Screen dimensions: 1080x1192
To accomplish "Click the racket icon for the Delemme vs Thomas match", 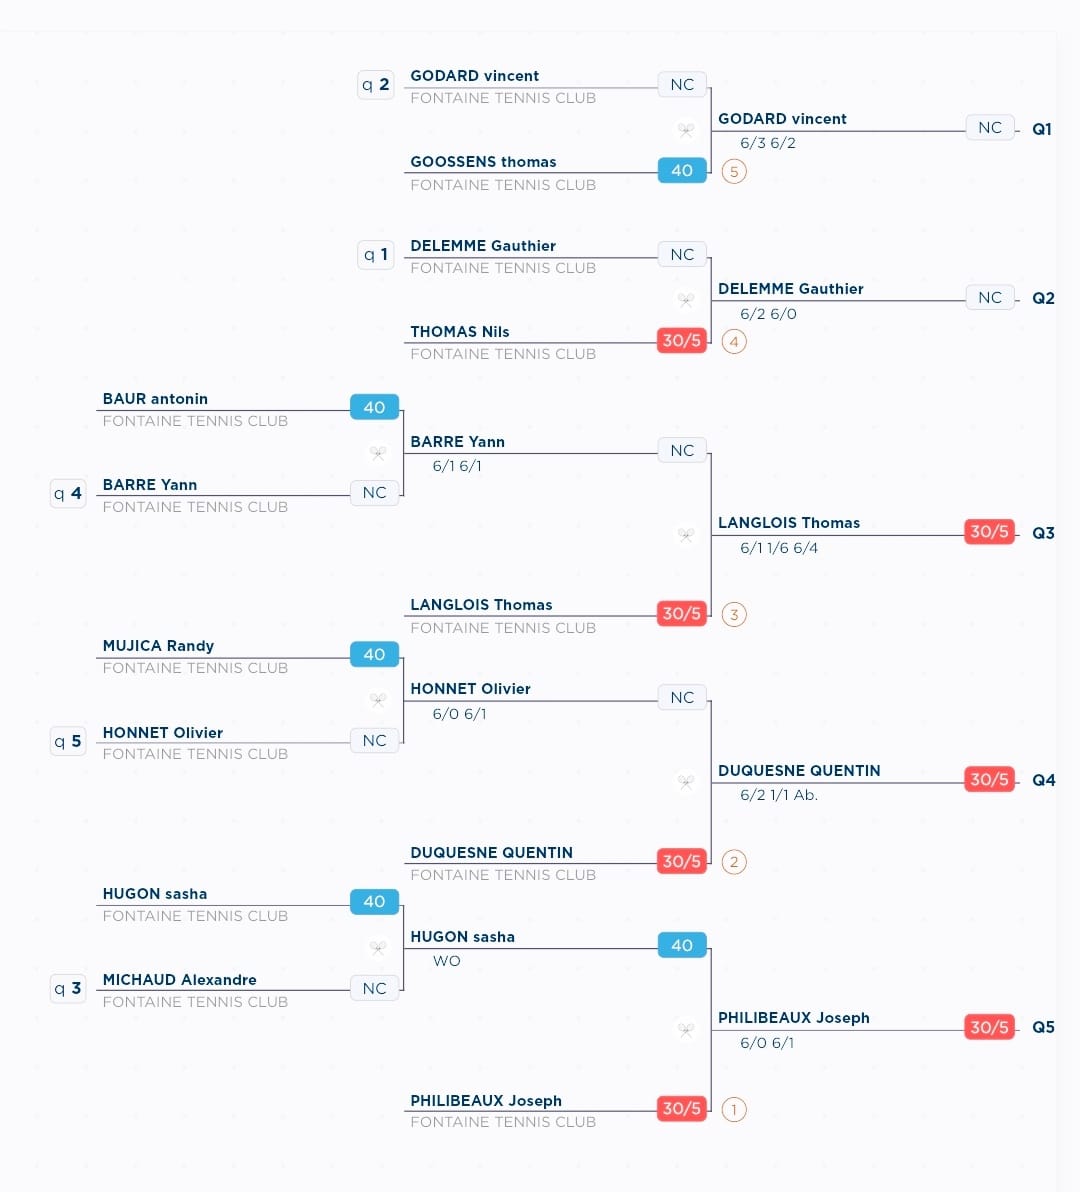I will [686, 300].
